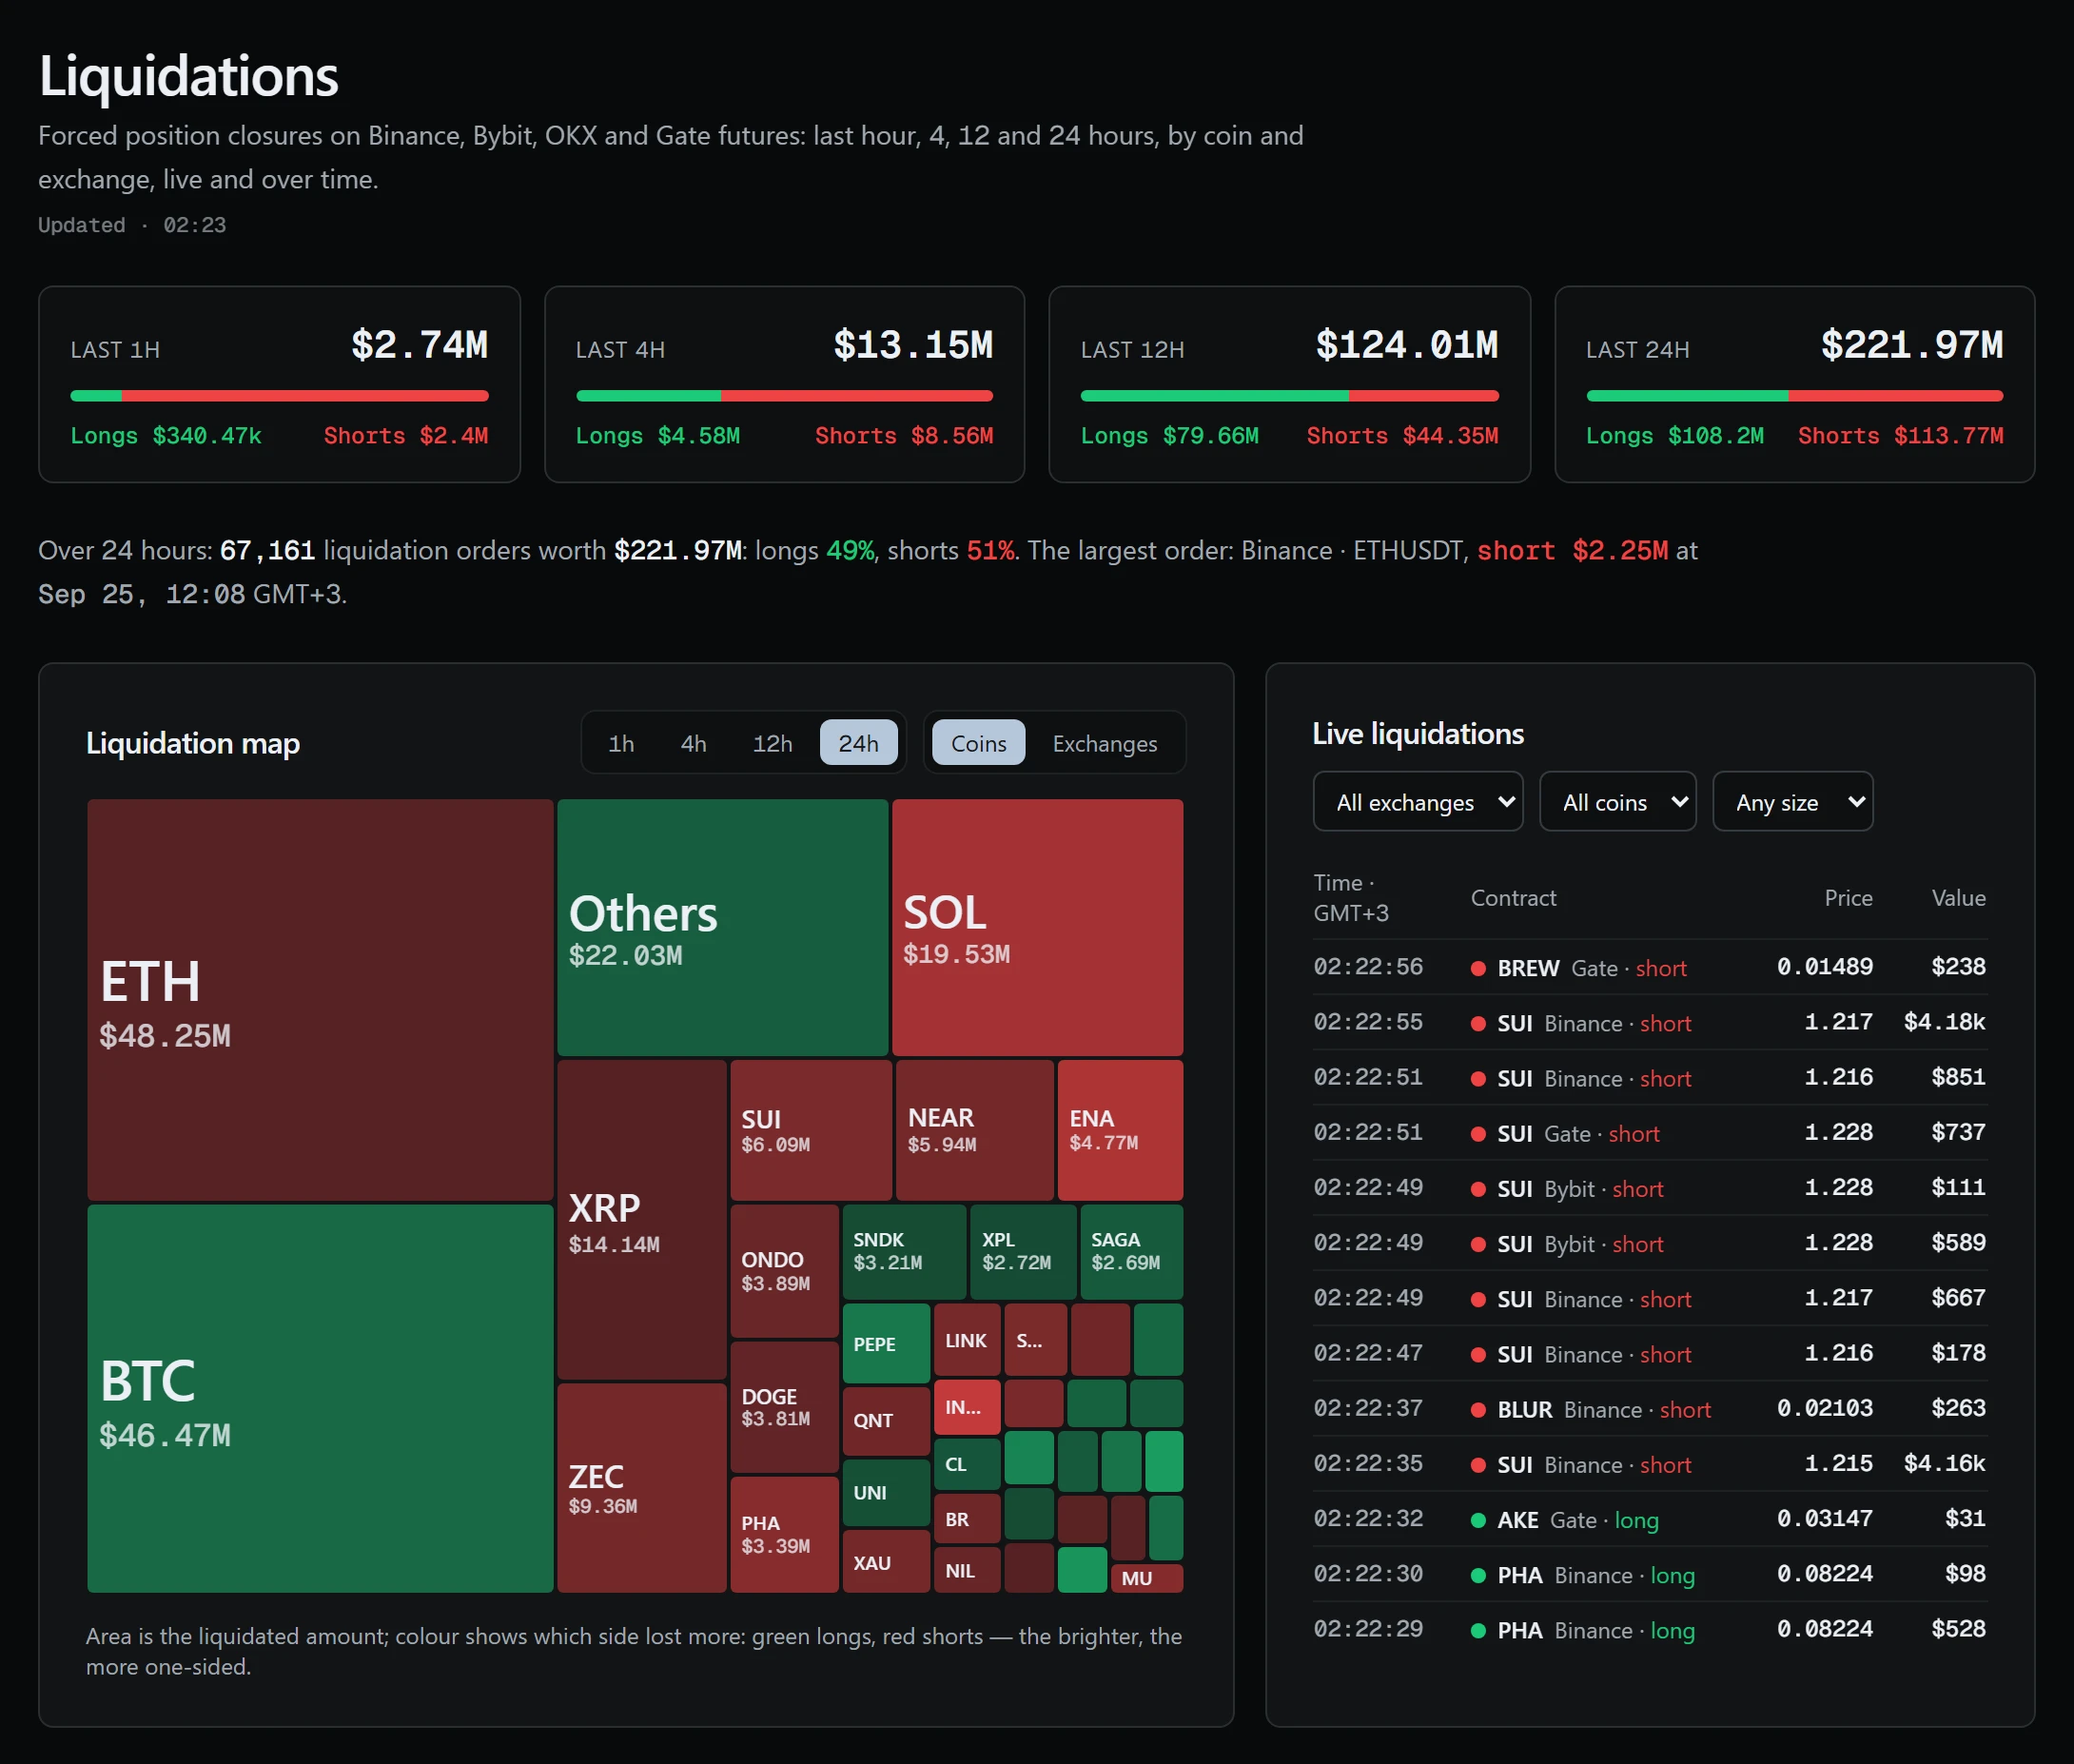Click the BTC $46.47M treemap tile
Viewport: 2074px width, 1764px height.
320,1398
